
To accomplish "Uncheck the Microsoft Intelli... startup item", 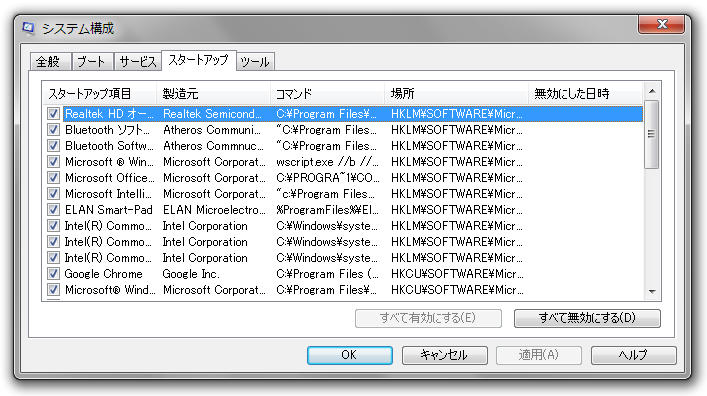I will [53, 194].
